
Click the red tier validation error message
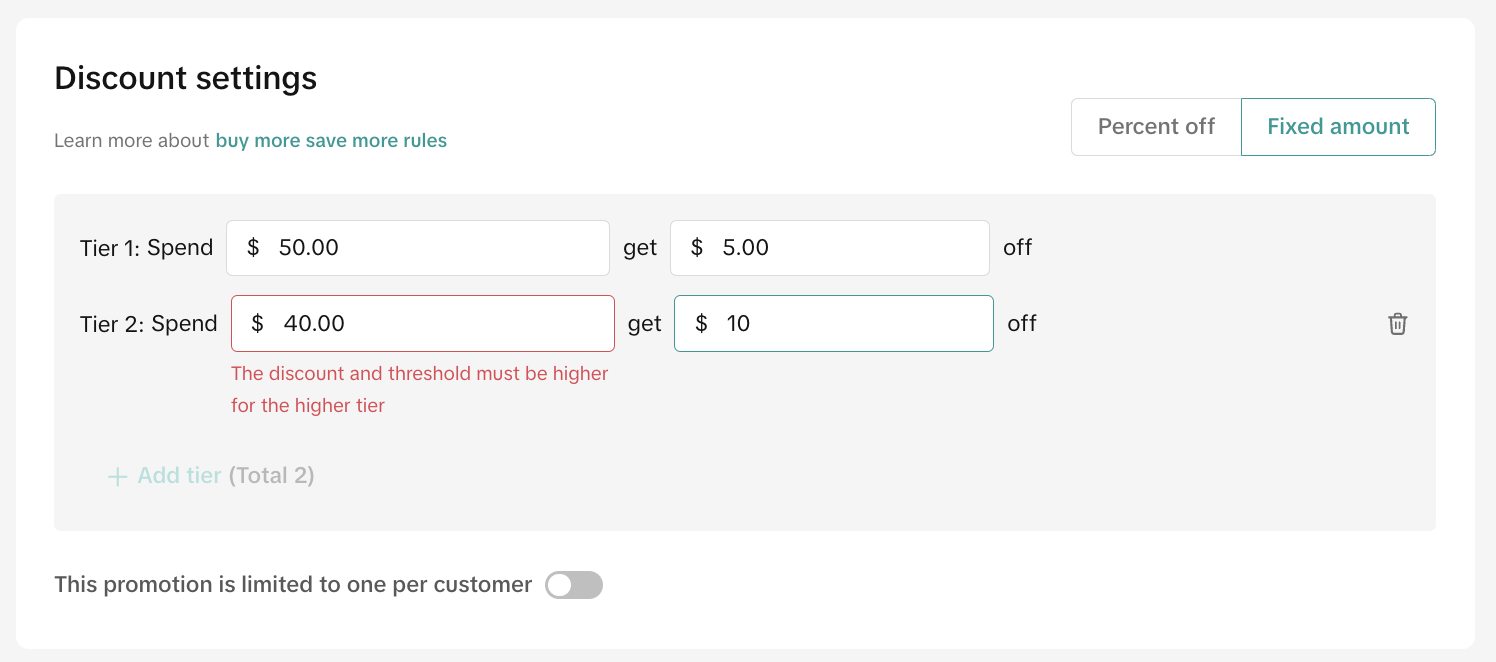[x=419, y=389]
